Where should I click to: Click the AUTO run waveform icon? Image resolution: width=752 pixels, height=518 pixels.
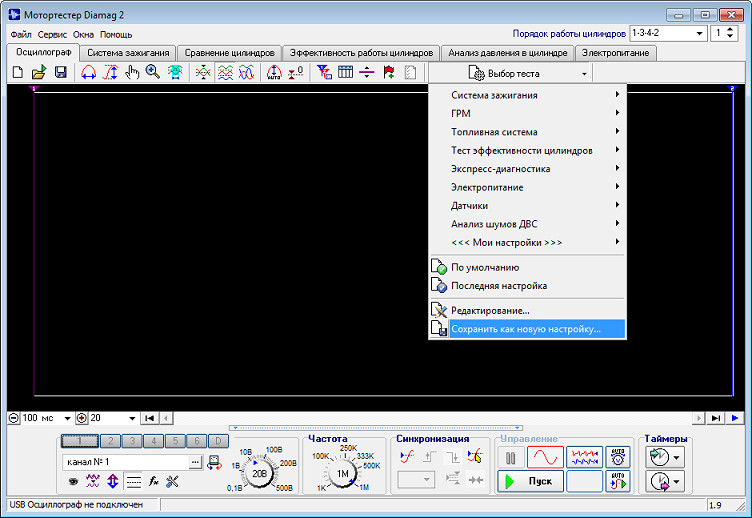(x=618, y=481)
